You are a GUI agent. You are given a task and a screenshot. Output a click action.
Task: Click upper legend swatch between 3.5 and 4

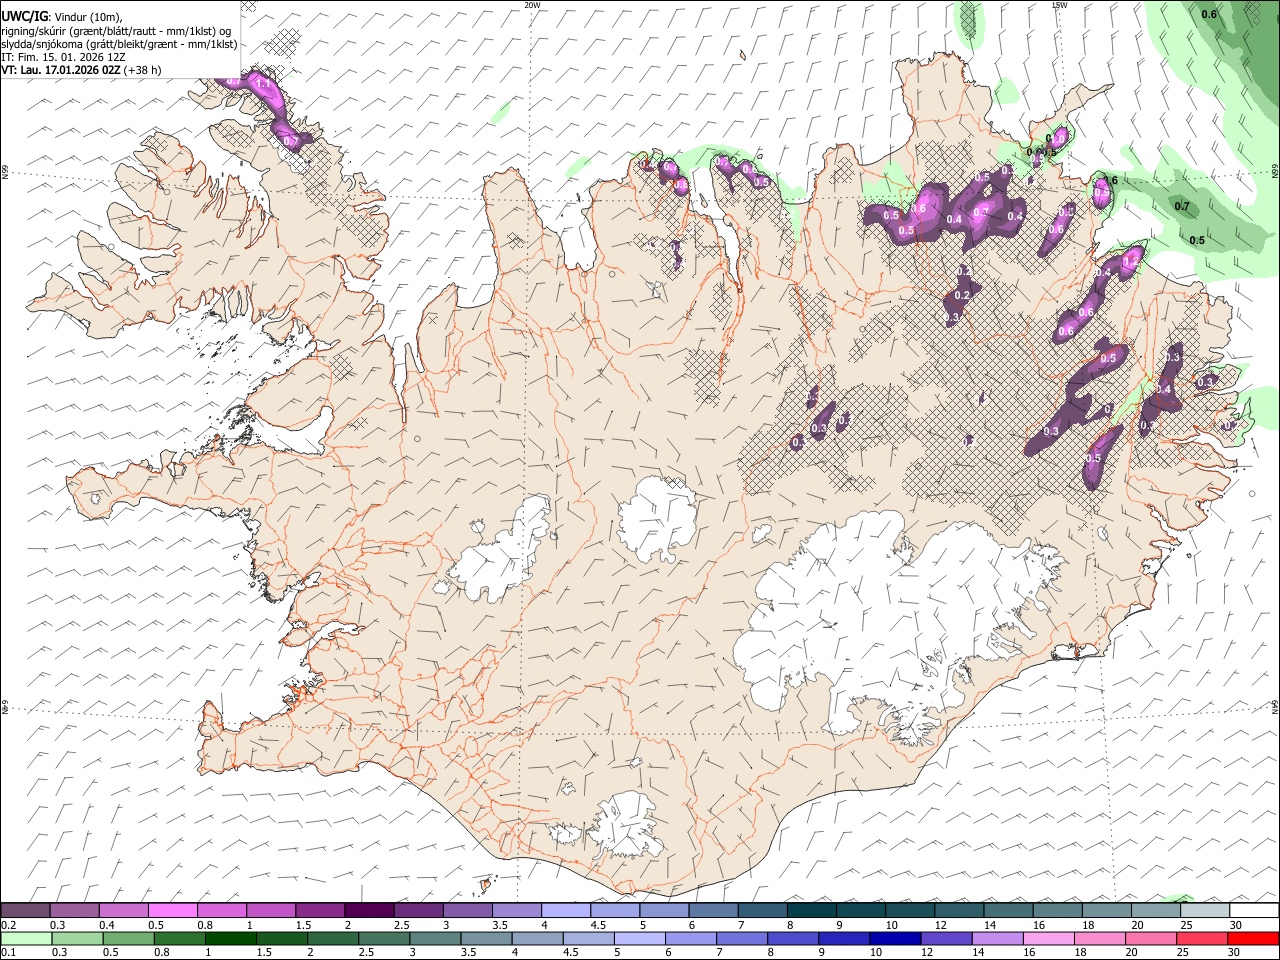[517, 910]
